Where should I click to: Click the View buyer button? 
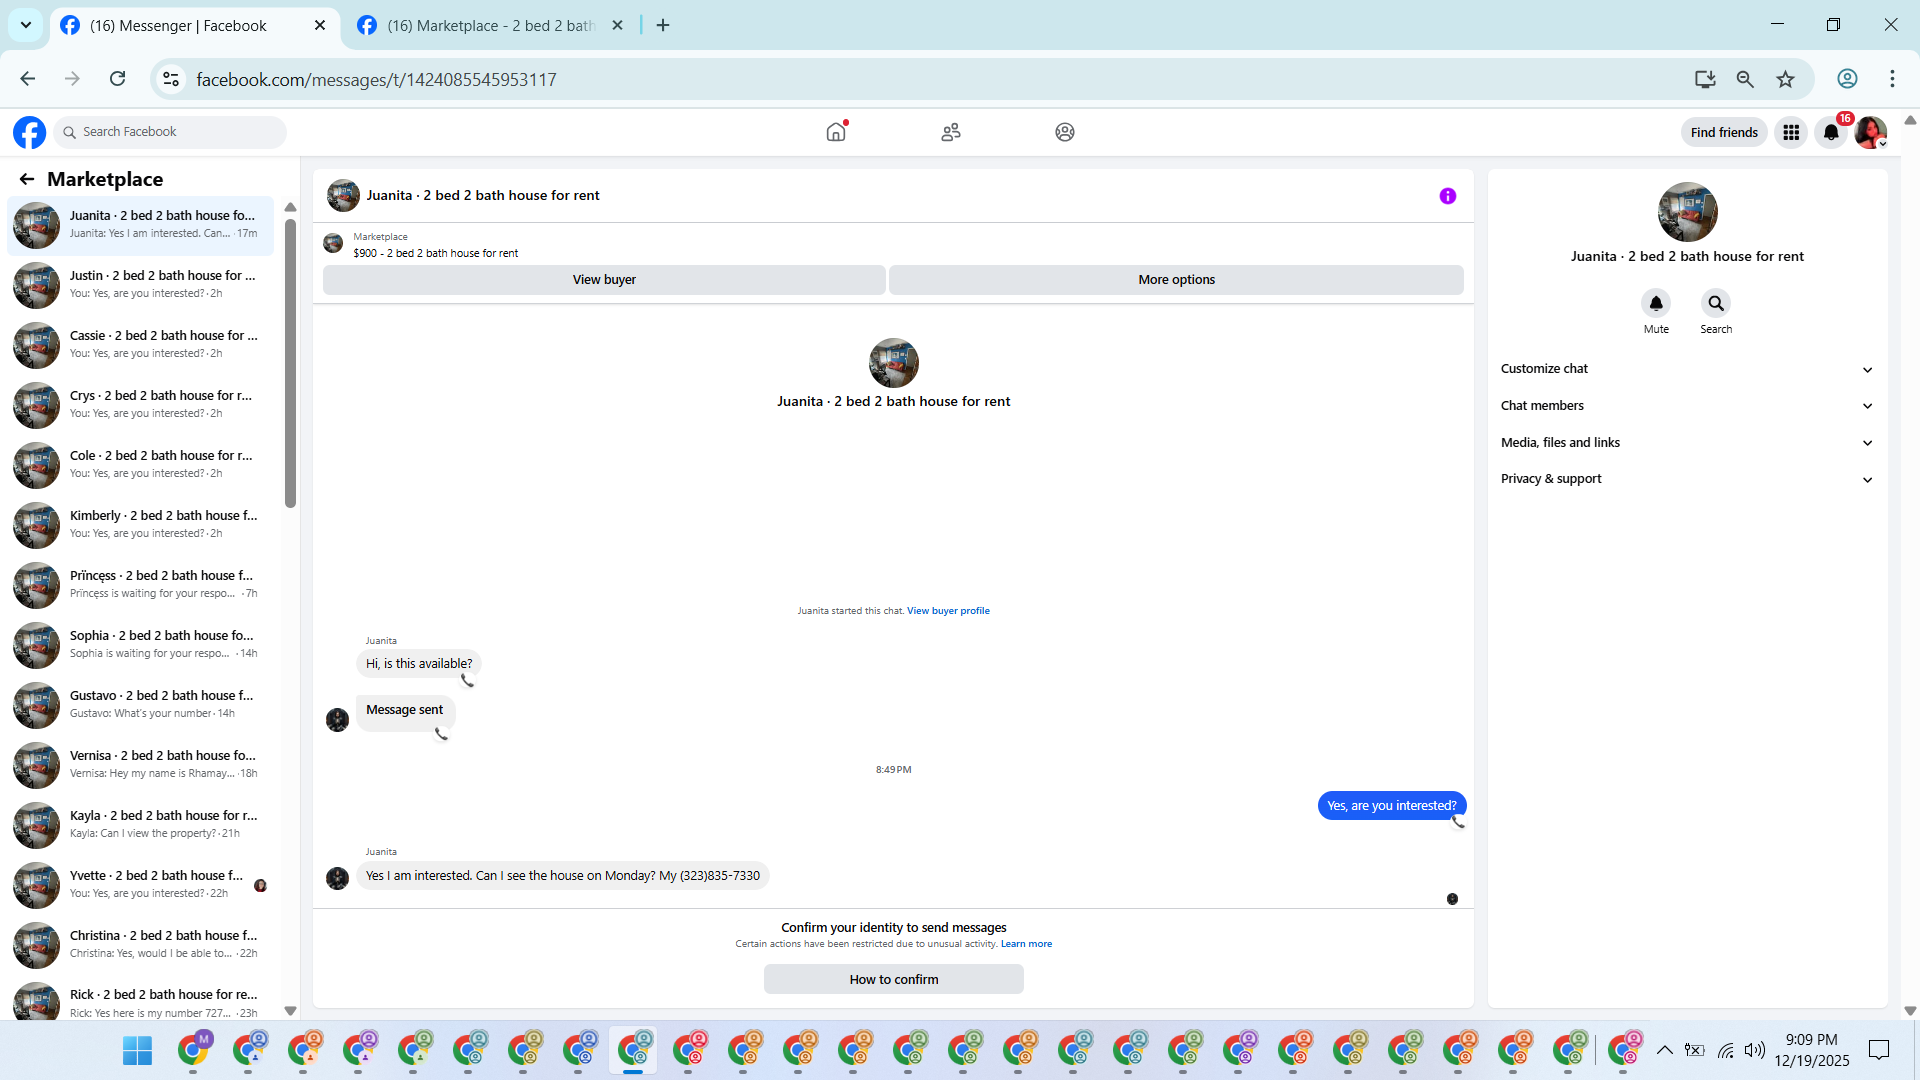pyautogui.click(x=604, y=280)
